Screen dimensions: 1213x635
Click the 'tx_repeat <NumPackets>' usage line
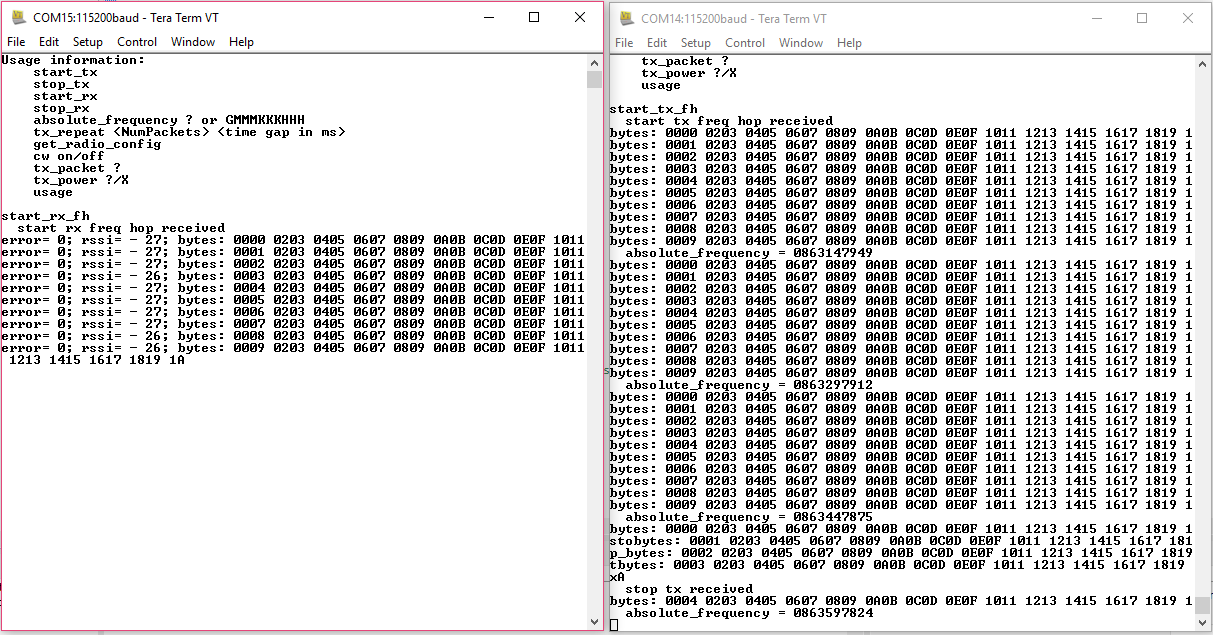(189, 132)
